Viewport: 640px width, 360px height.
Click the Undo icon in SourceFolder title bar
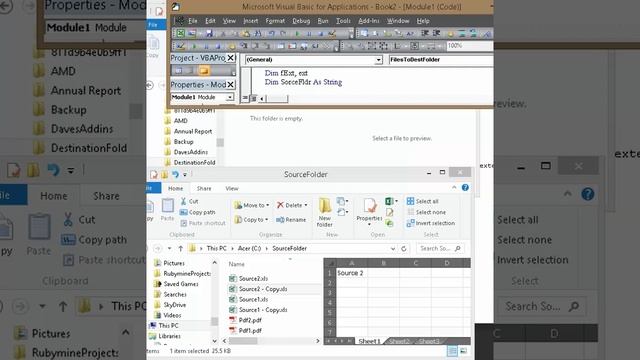[x=175, y=175]
